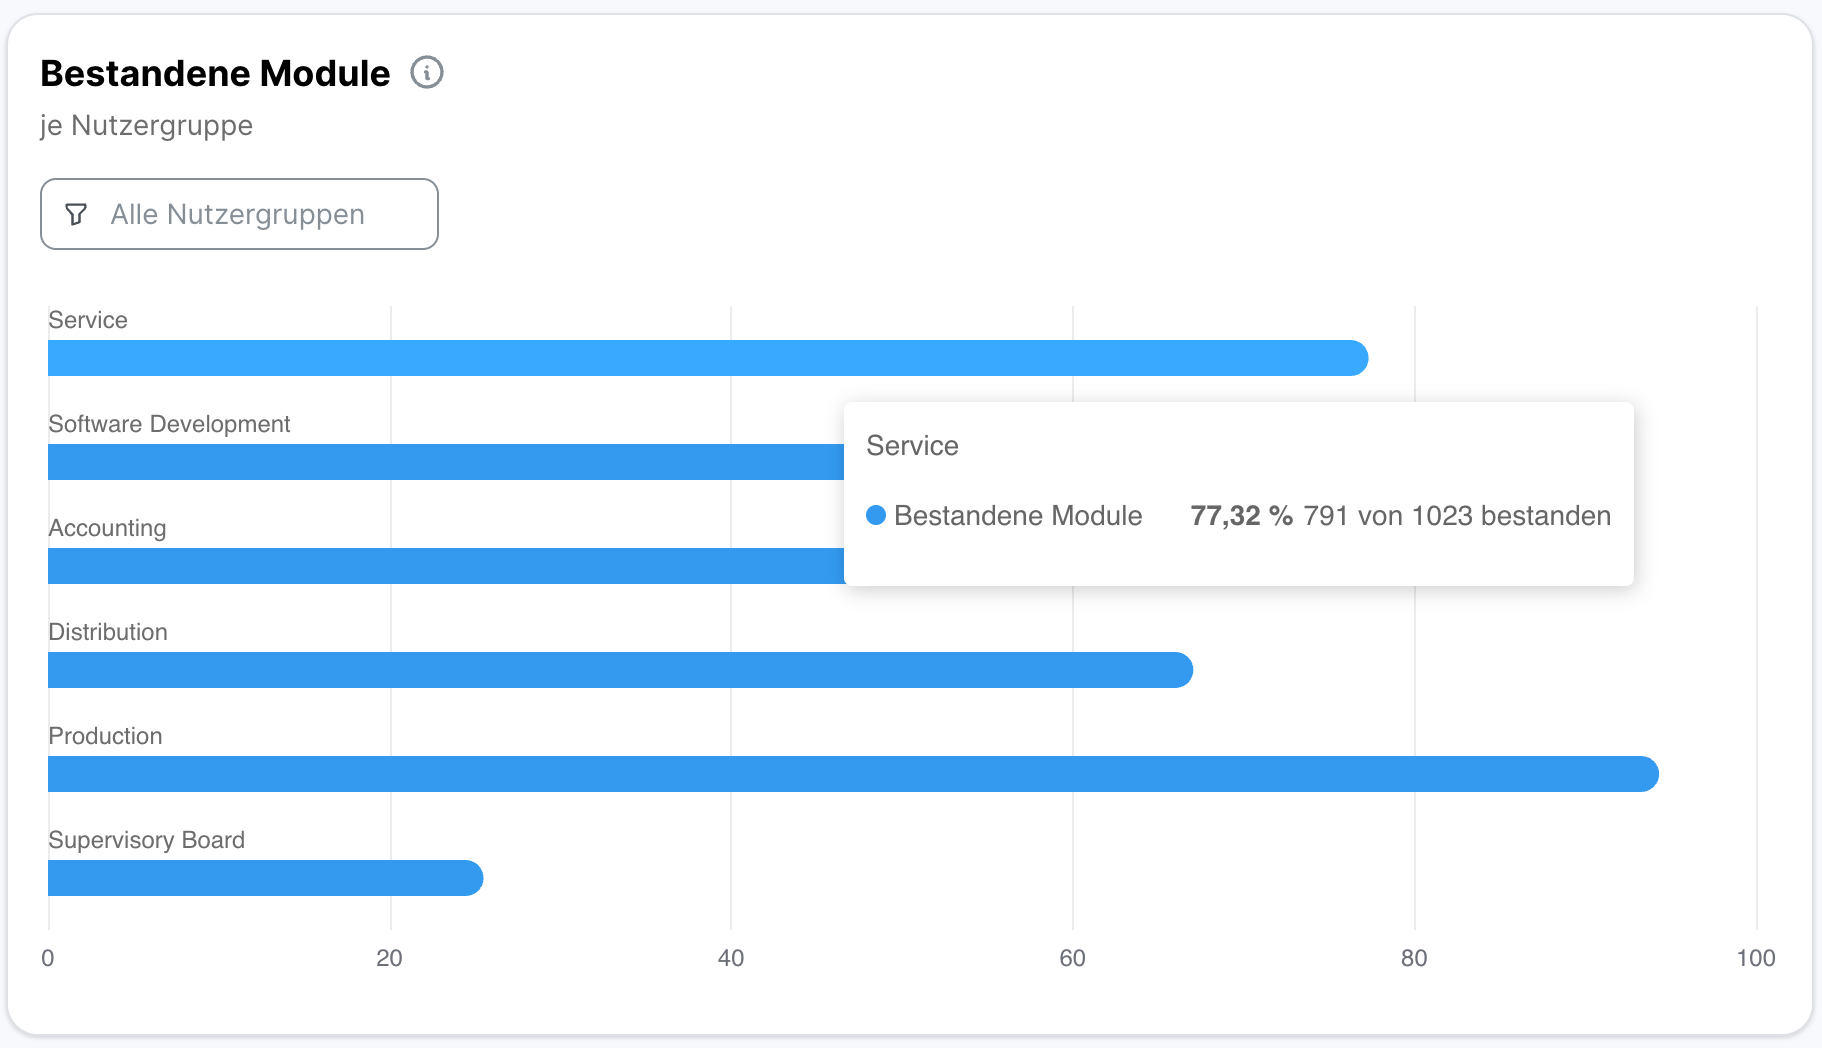Screen dimensions: 1822x1048
Task: Click the 100 axis tick label
Action: coord(1755,958)
